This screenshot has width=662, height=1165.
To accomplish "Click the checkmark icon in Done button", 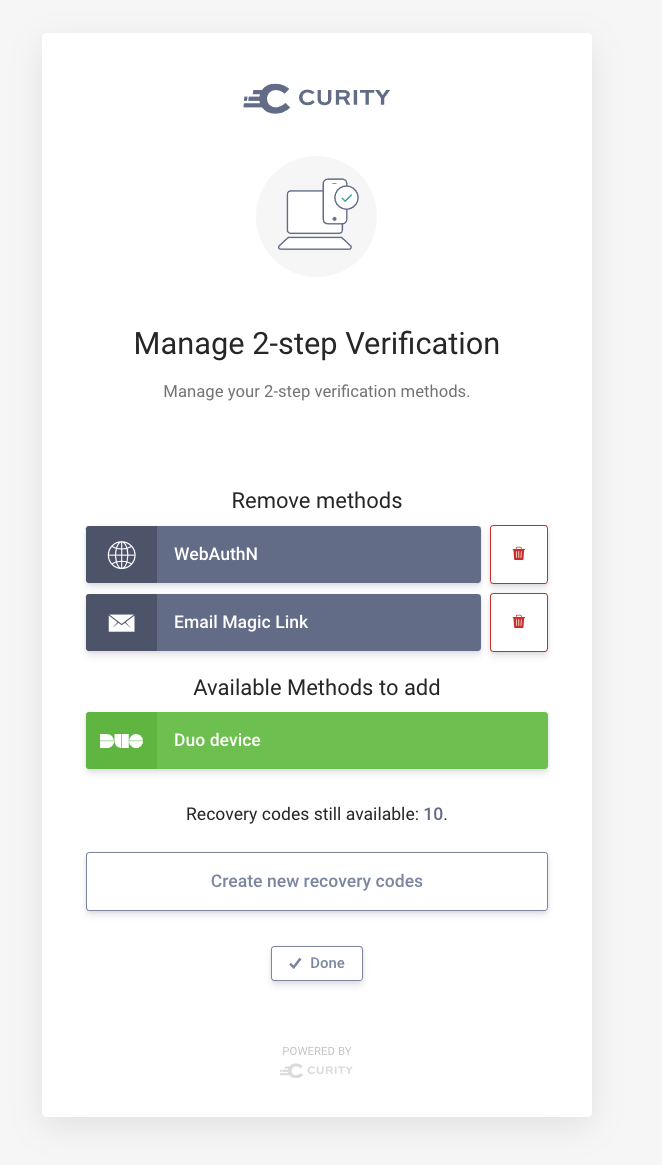I will pos(295,964).
